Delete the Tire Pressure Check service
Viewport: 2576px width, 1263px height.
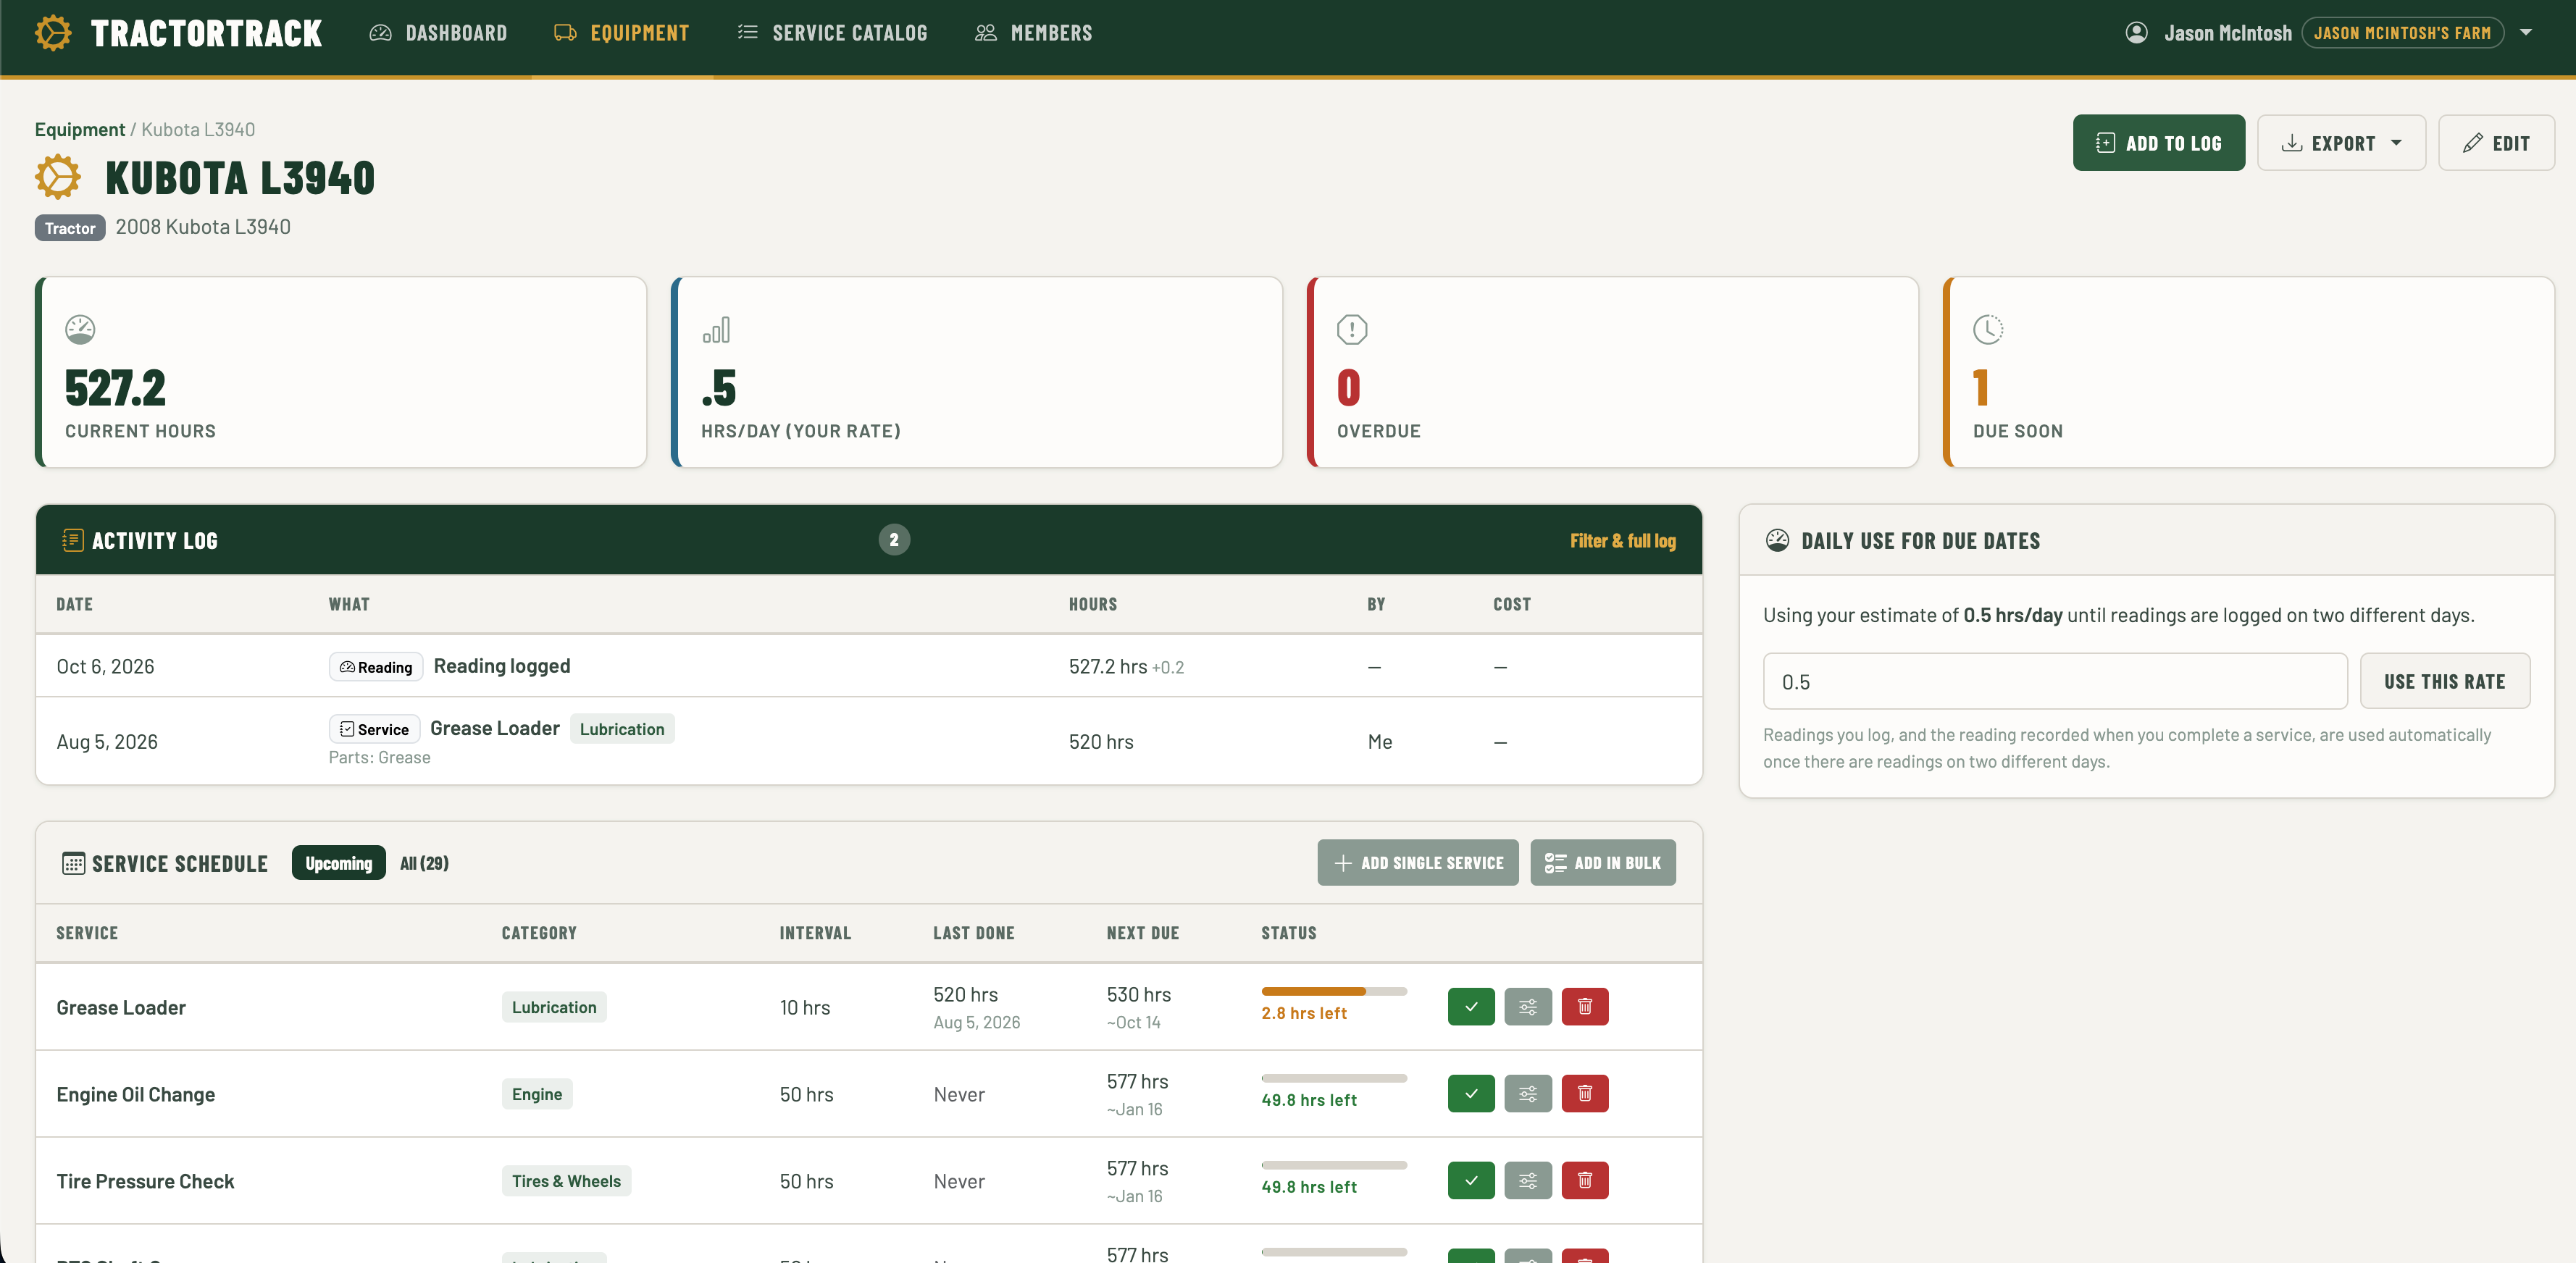click(1585, 1181)
